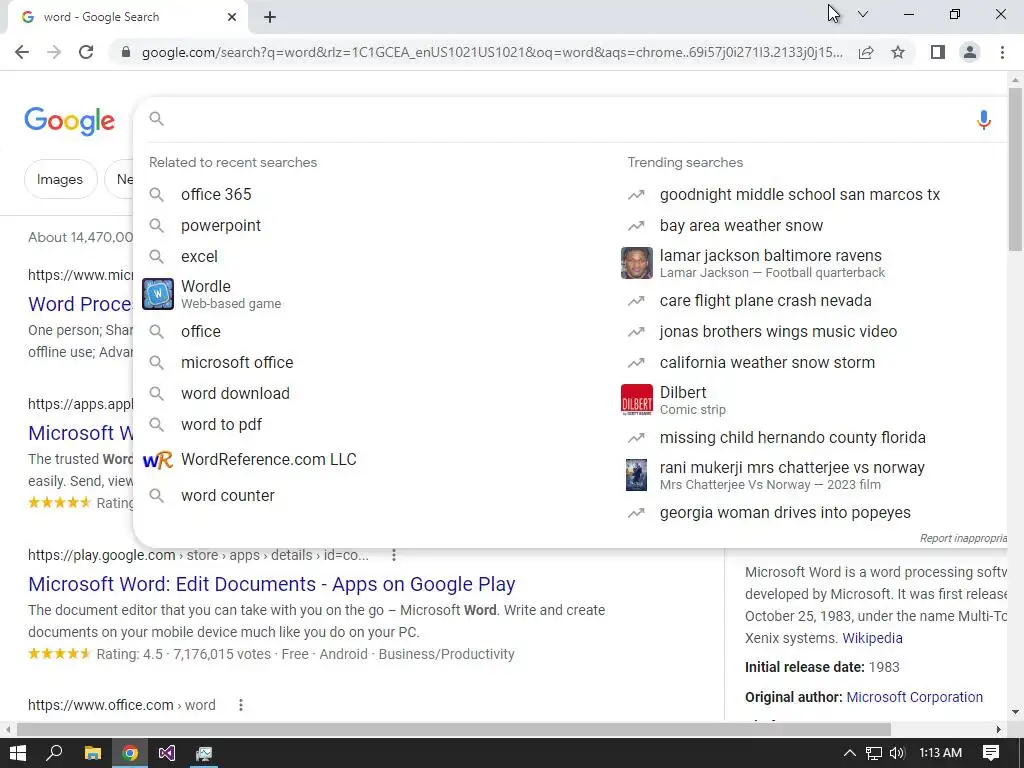
Task: Bookmark this page with the star icon
Action: tap(898, 52)
